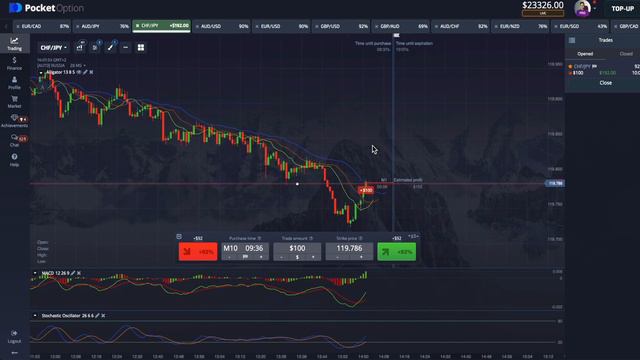Edit Alligator indicator with pencil icon
This screenshot has height=360, width=640.
pyautogui.click(x=85, y=72)
